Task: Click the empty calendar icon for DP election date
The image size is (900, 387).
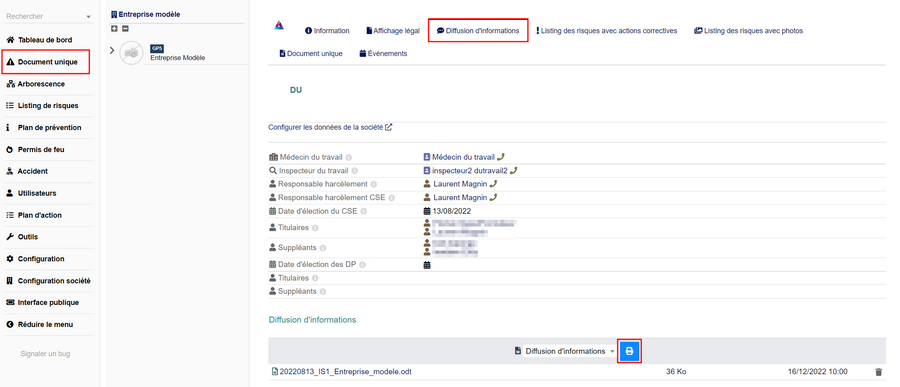Action: point(427,265)
